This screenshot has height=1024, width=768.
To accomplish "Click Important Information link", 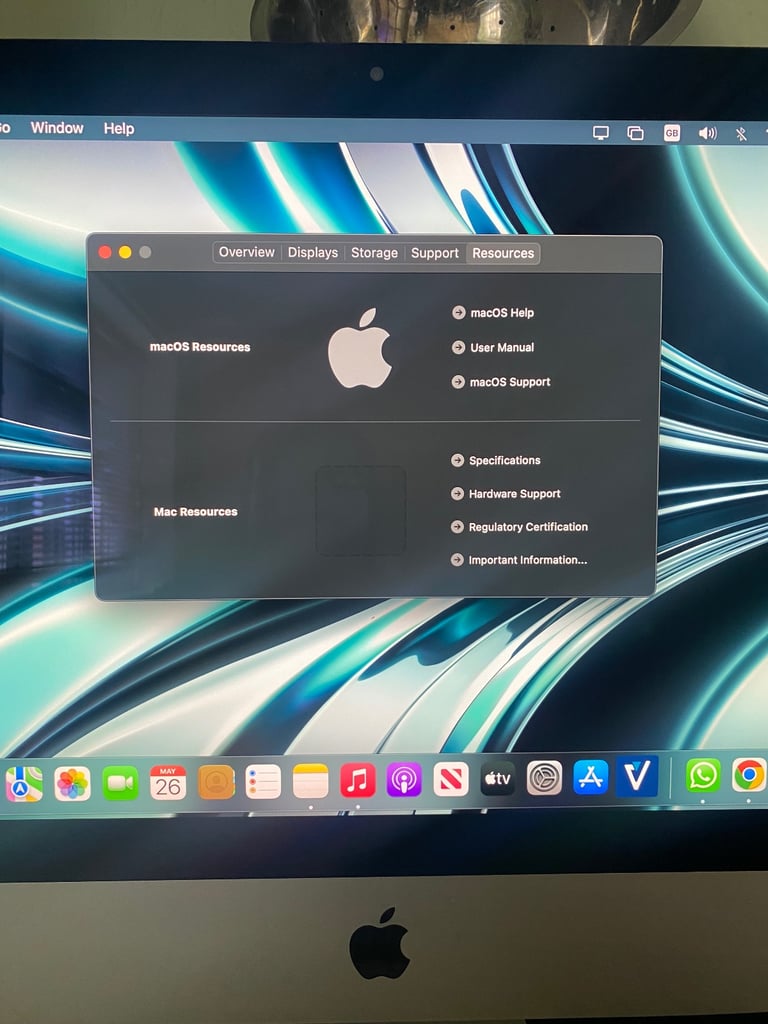I will click(x=528, y=560).
